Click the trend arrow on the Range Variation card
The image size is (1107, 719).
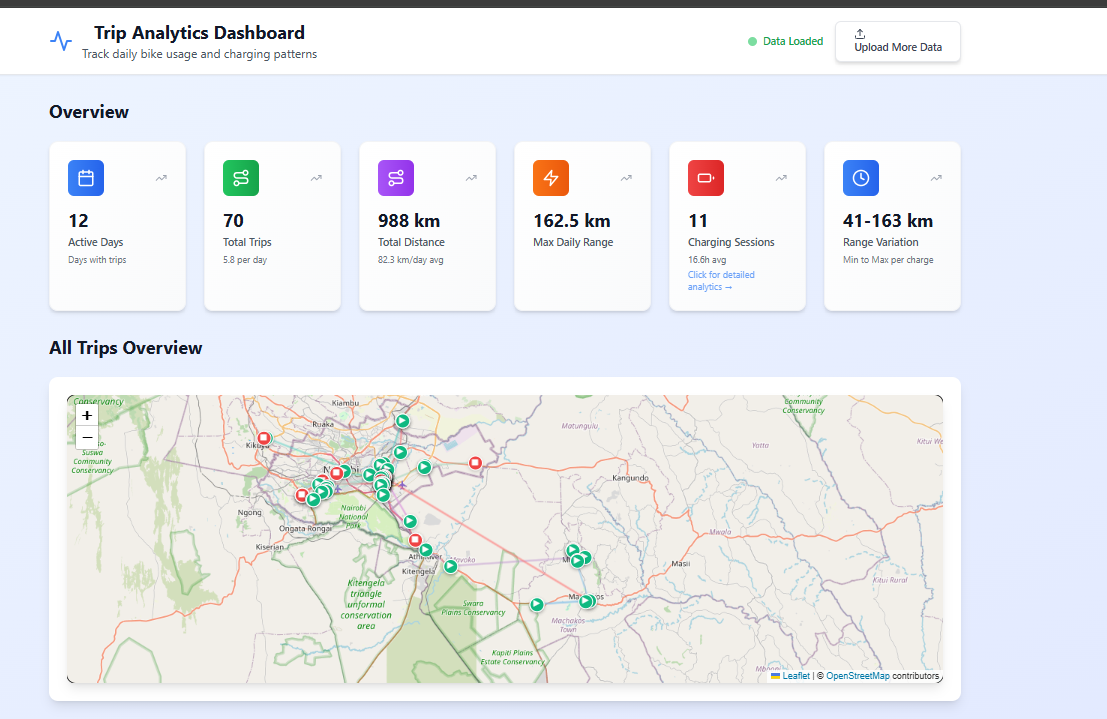coord(936,177)
